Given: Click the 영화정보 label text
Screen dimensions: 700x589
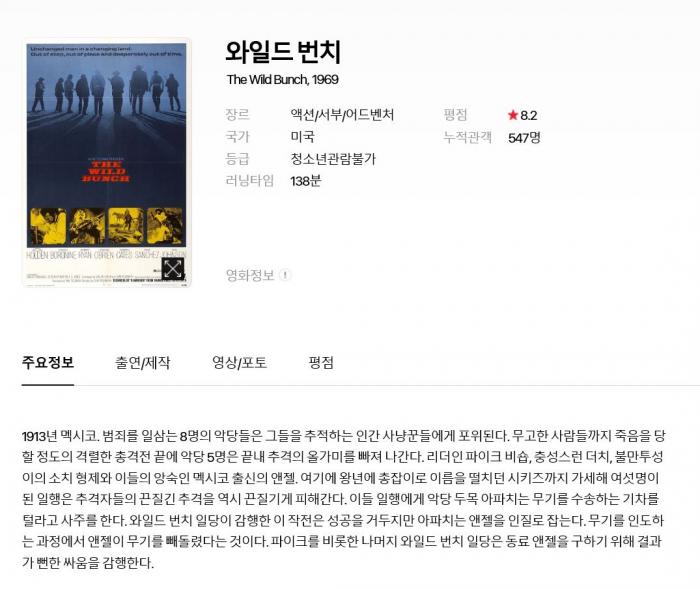Looking at the screenshot, I should click(x=250, y=275).
